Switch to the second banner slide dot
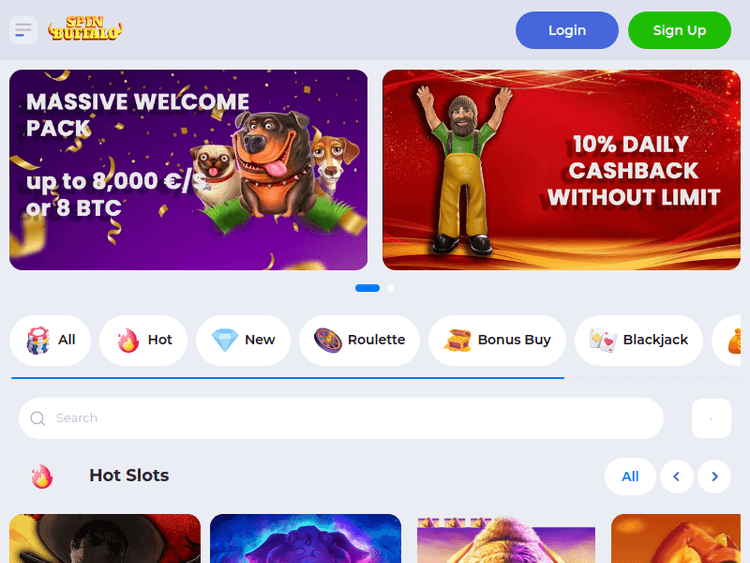Viewport: 750px width, 563px height. [x=391, y=288]
